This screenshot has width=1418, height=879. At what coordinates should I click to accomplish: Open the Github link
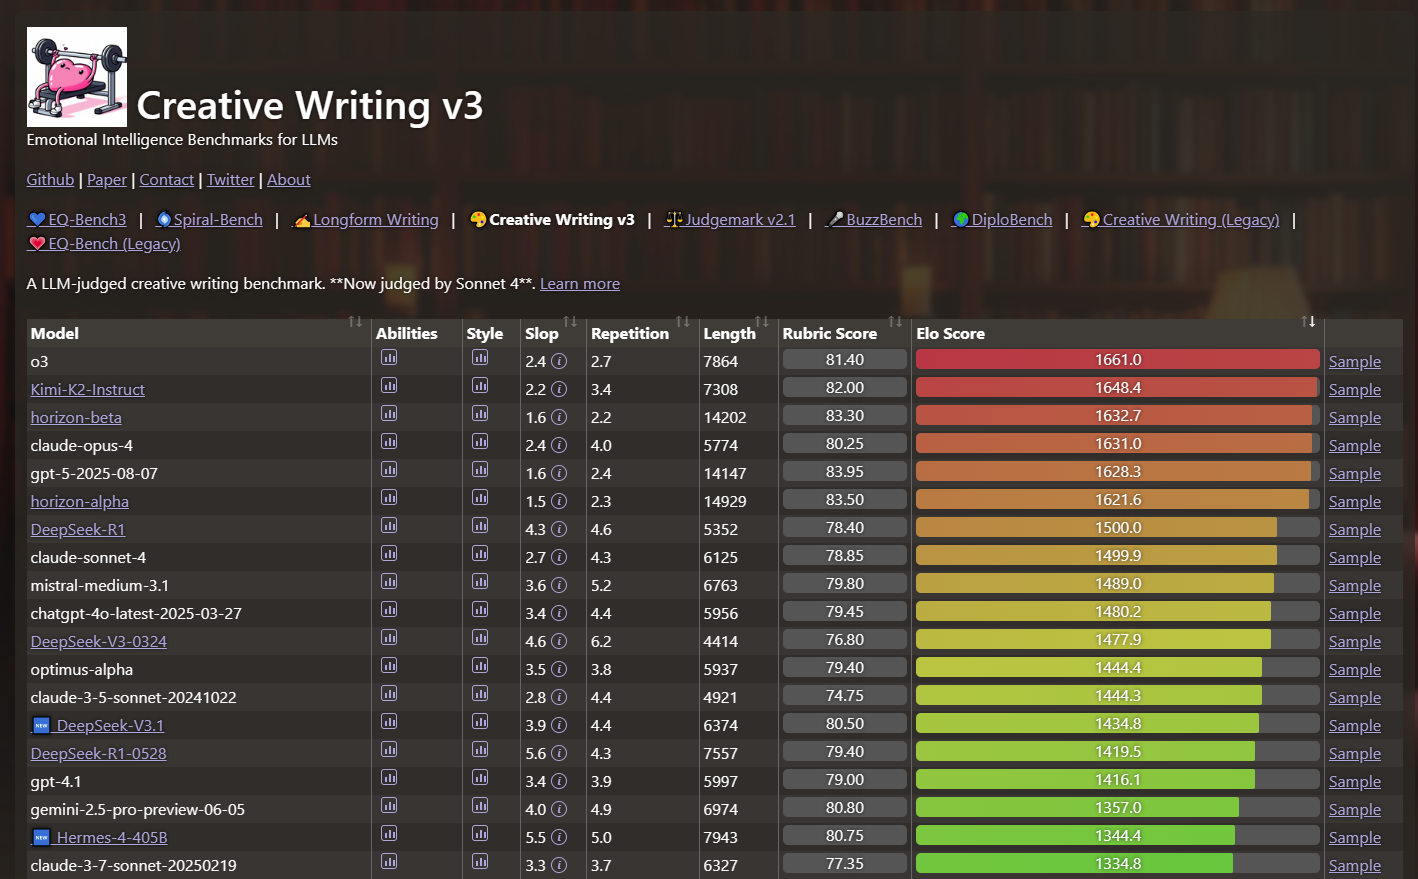coord(50,180)
